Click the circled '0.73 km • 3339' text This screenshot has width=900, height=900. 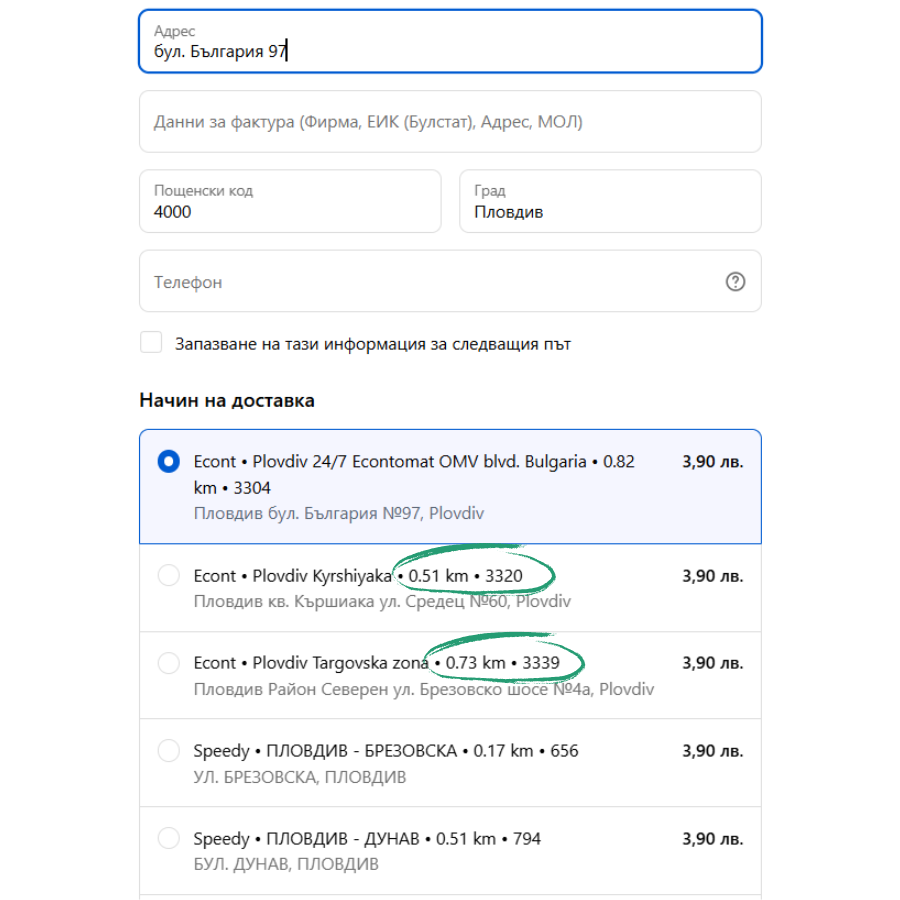click(x=507, y=663)
